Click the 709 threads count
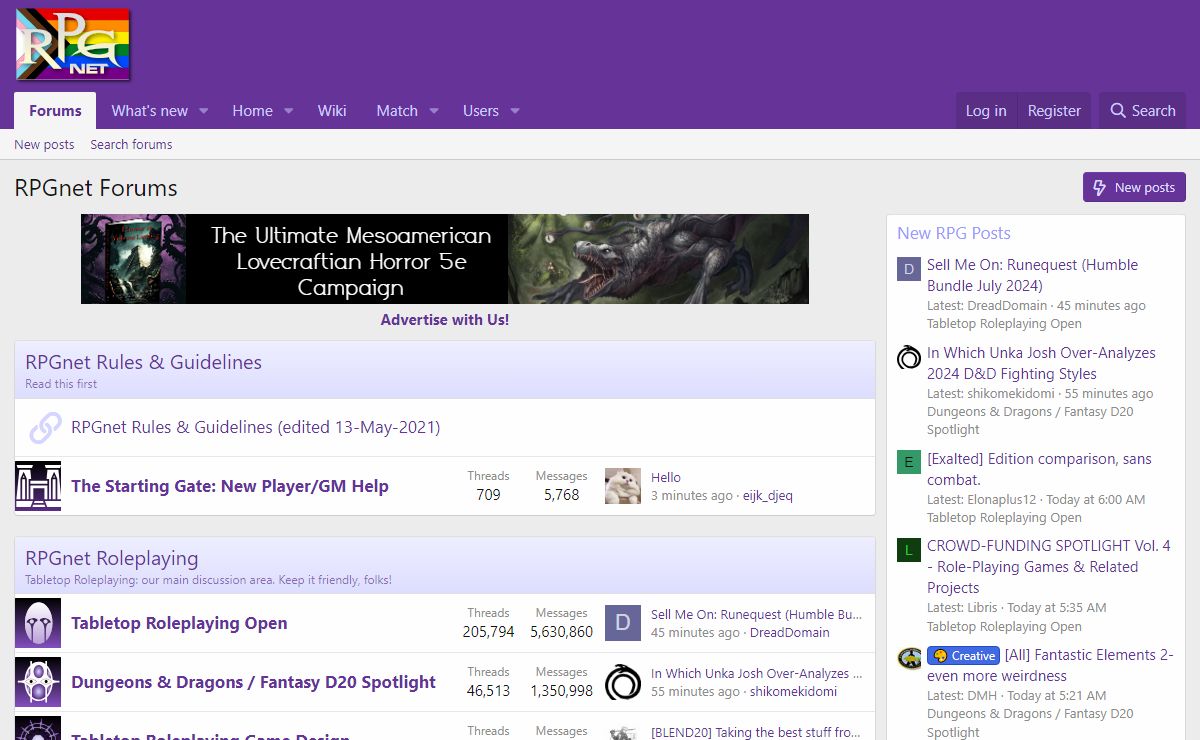 (488, 495)
